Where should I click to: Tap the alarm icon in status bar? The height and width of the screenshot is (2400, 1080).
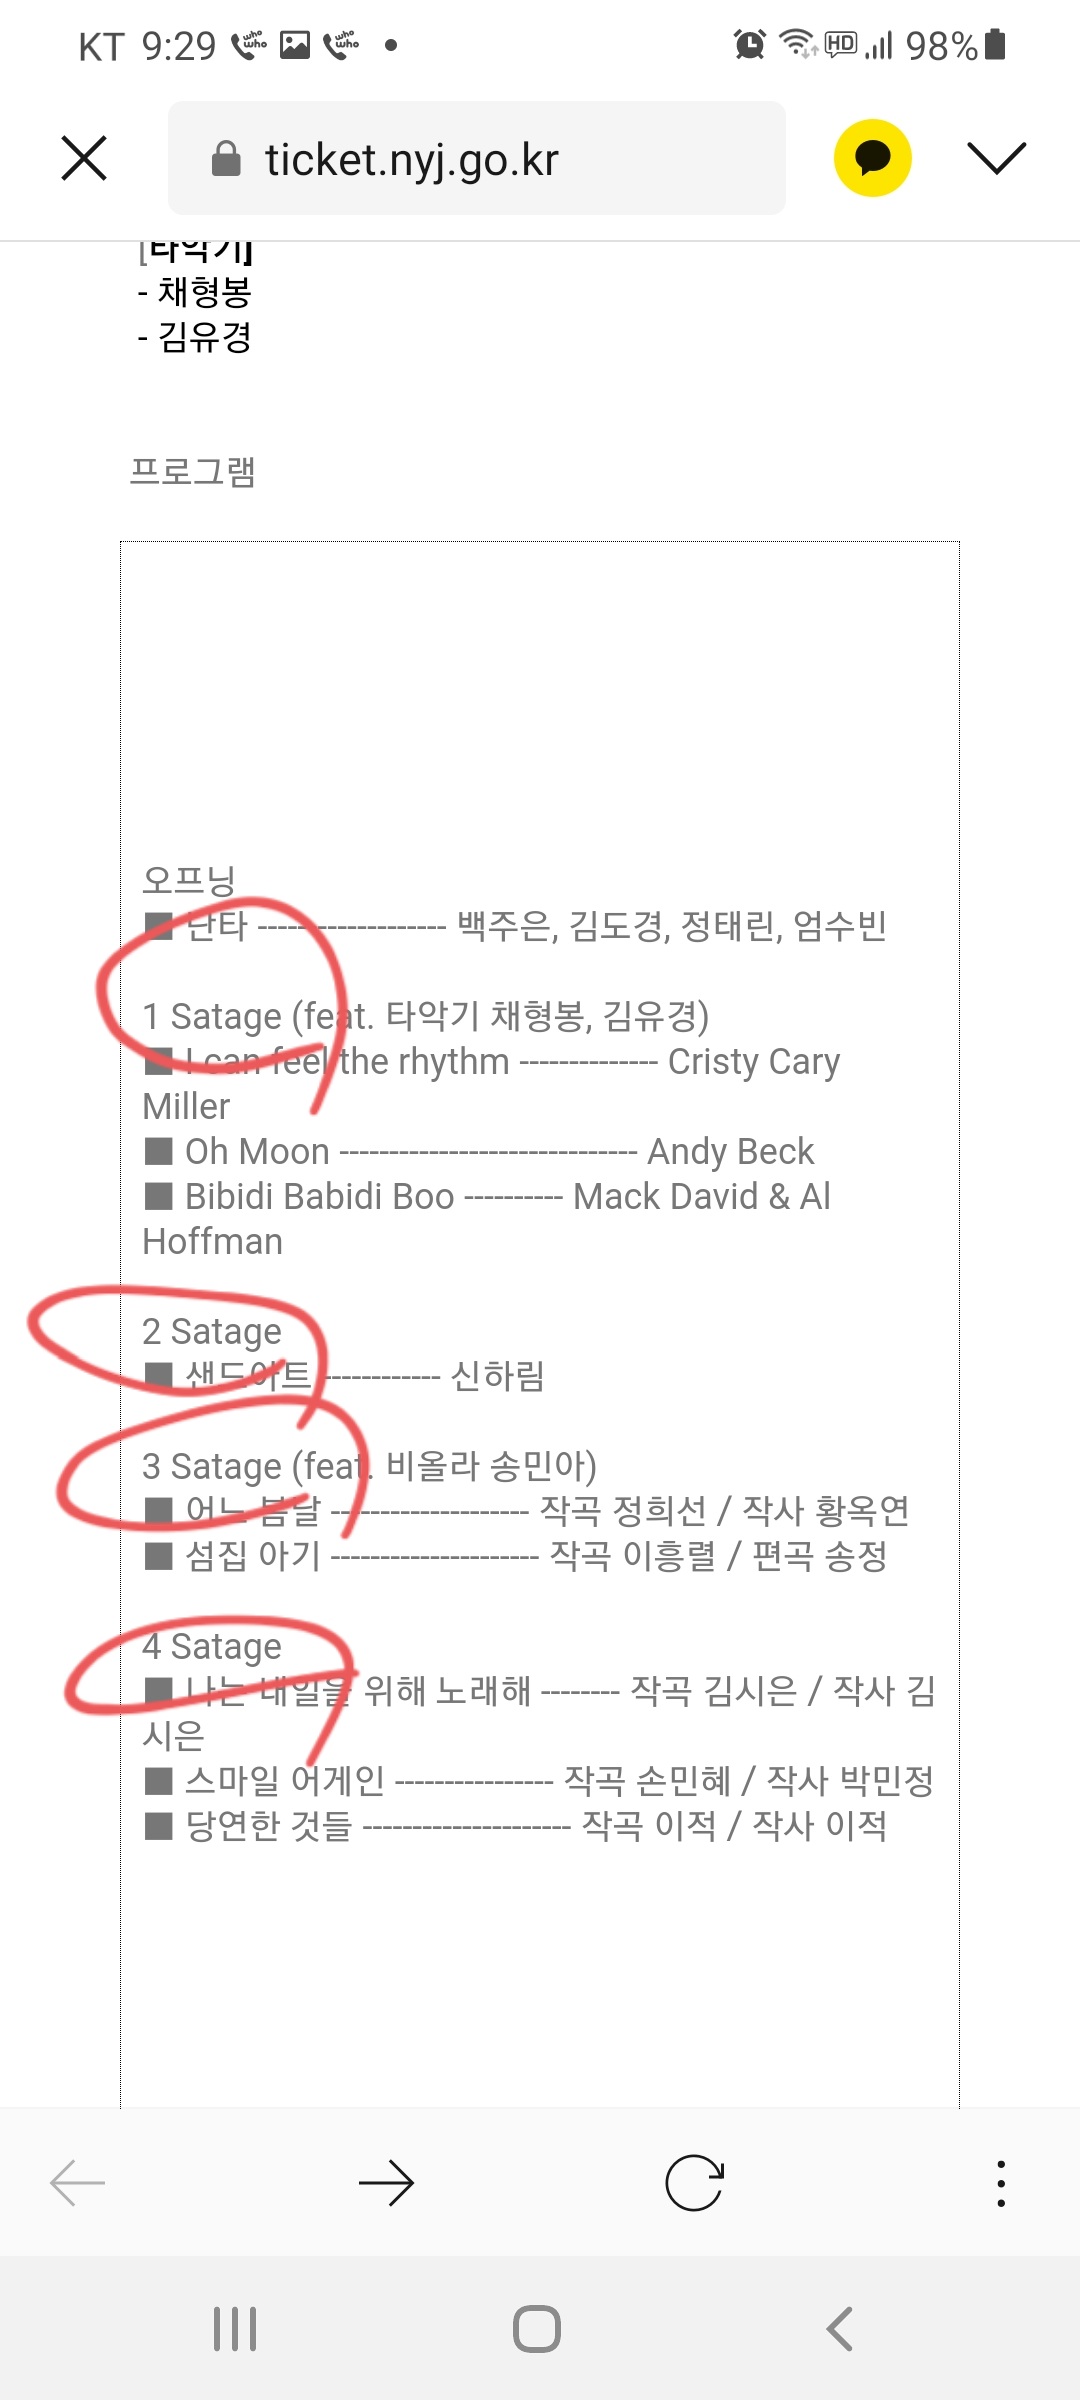tap(749, 45)
